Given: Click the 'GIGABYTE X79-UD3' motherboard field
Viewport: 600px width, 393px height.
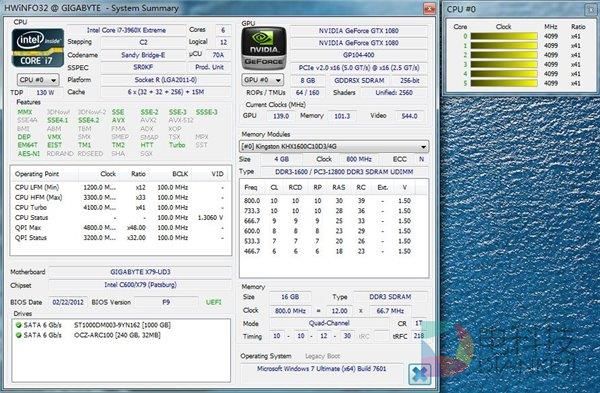Looking at the screenshot, I should pos(140,272).
